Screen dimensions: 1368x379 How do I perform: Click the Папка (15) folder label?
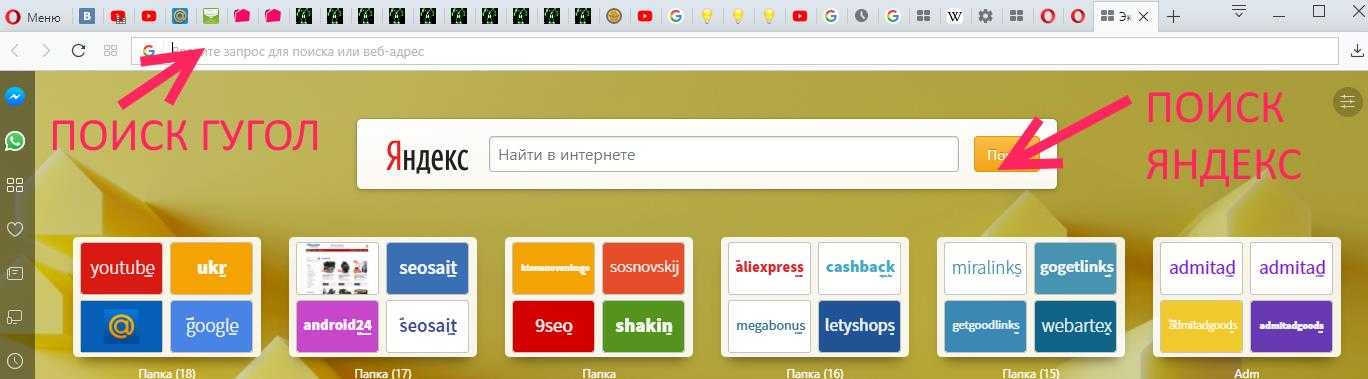1031,373
